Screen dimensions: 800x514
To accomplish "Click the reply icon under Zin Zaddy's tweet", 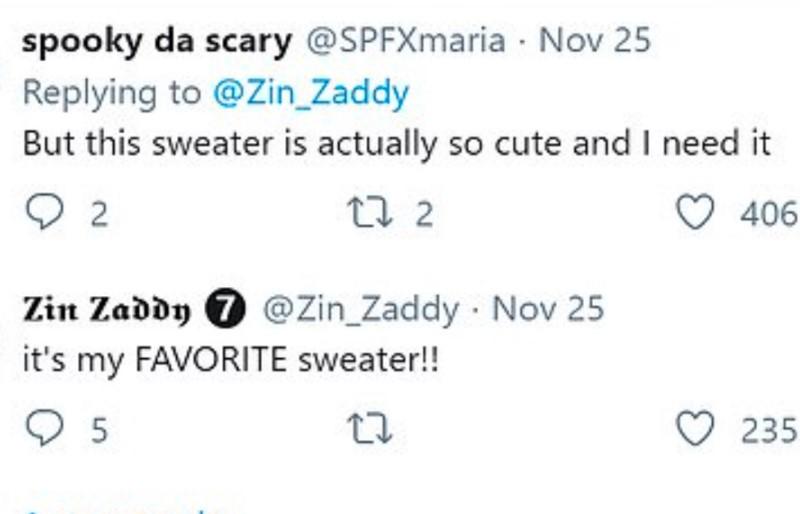I will click(42, 429).
